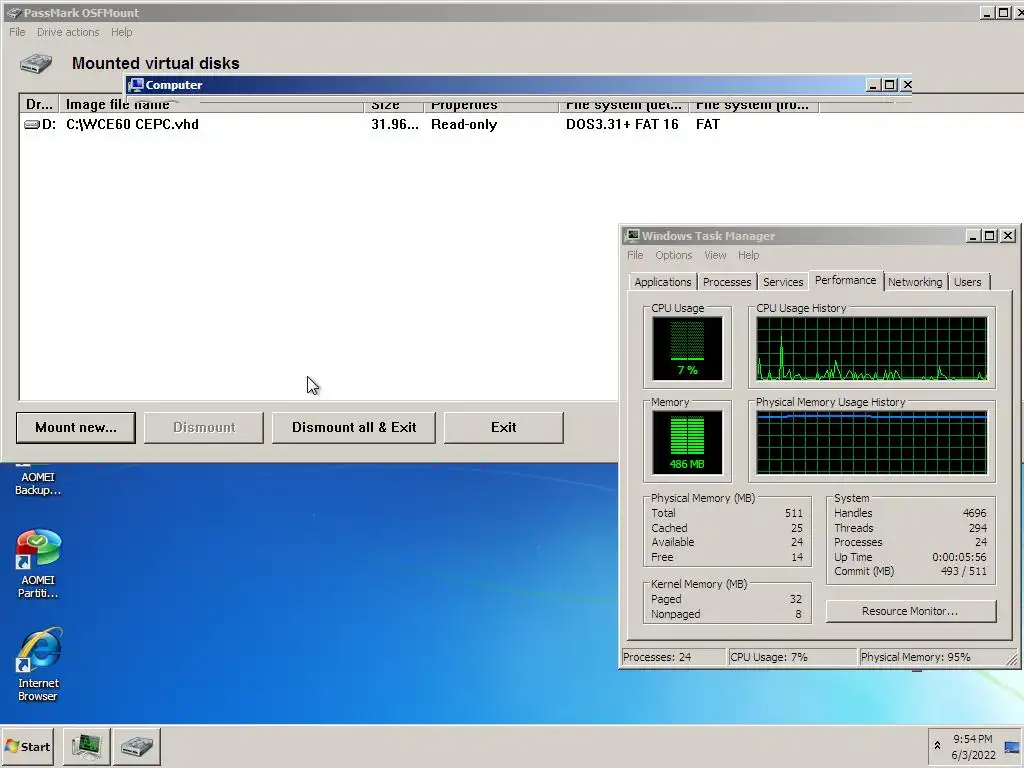Select C:\WCE60 CEPC.vhd file name

click(132, 125)
